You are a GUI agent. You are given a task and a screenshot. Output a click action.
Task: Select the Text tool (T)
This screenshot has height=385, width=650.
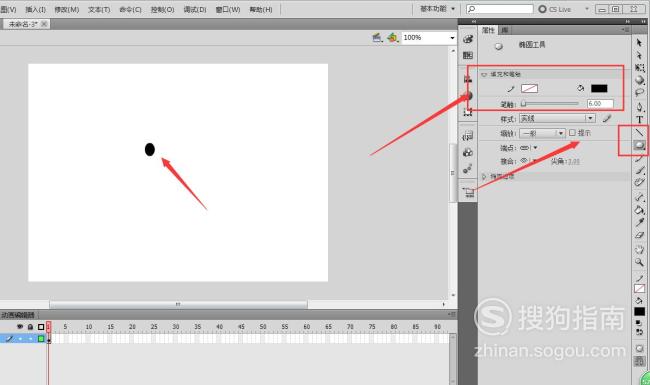coord(640,120)
